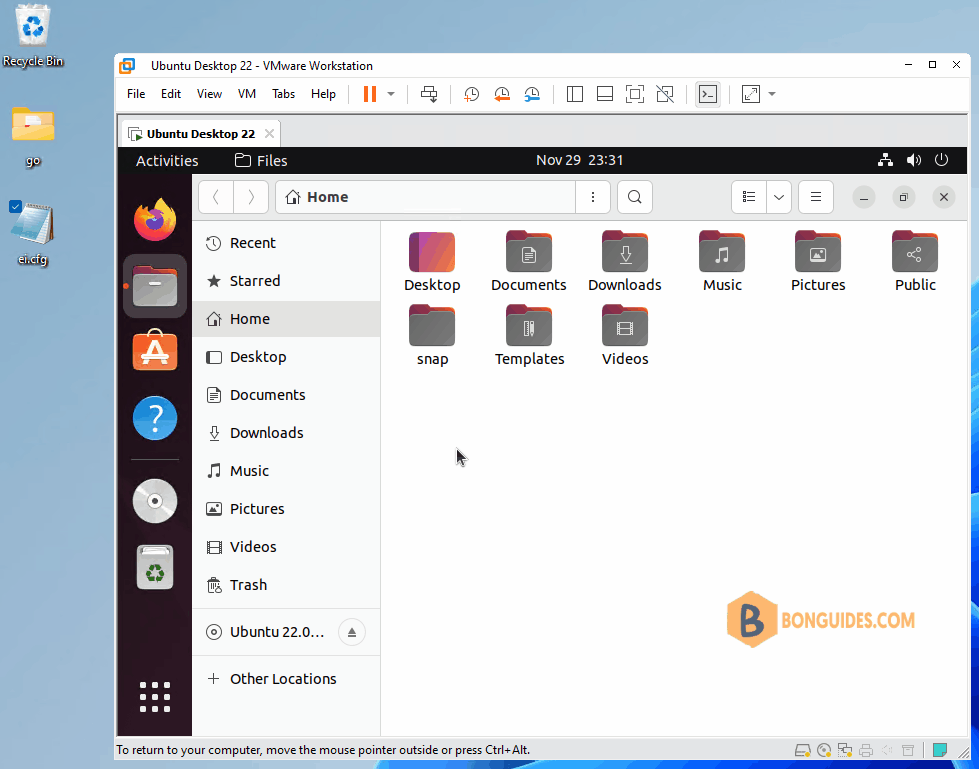Viewport: 979px width, 769px height.
Task: Pause the virtual machine with the orange button
Action: 370,94
